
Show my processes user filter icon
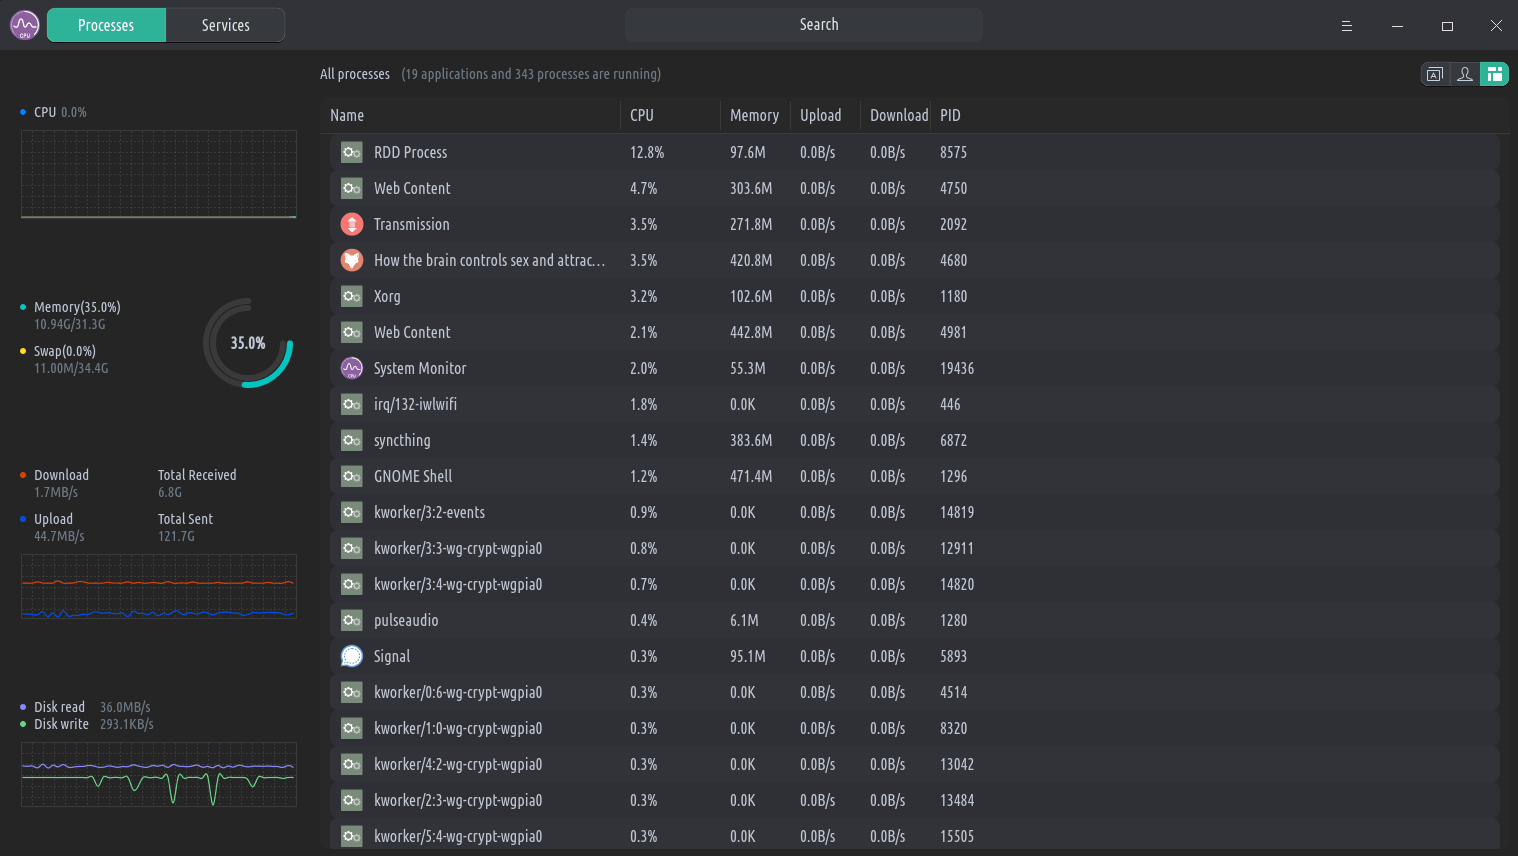[1465, 74]
